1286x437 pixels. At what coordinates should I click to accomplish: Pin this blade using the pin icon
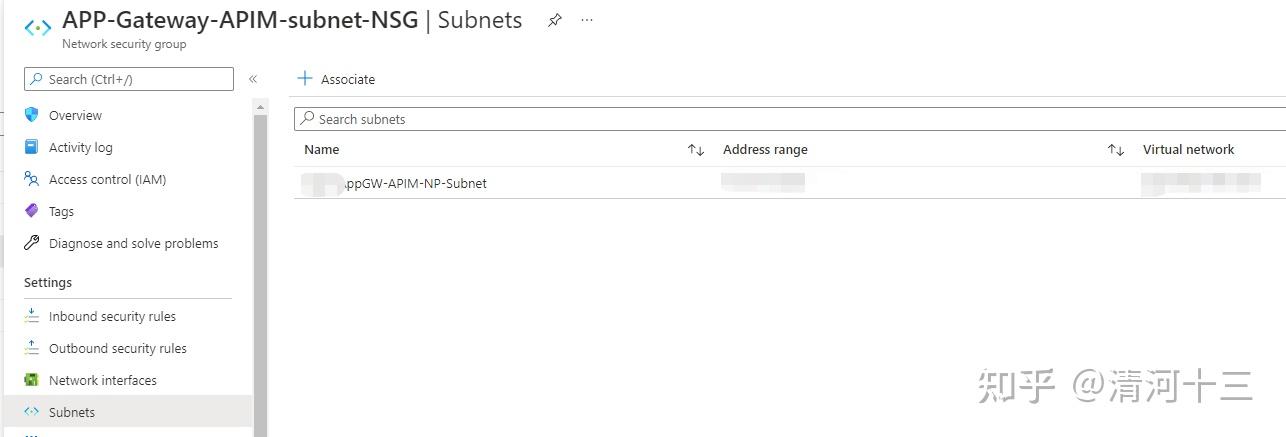pos(555,20)
